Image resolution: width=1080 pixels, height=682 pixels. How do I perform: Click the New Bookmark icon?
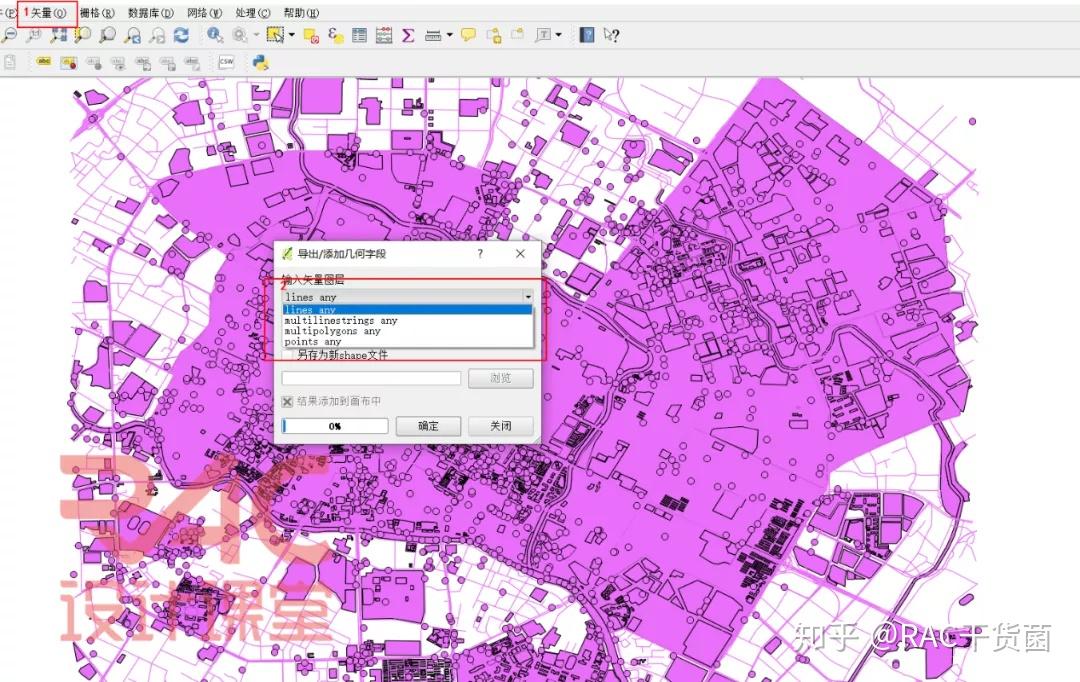tap(494, 35)
